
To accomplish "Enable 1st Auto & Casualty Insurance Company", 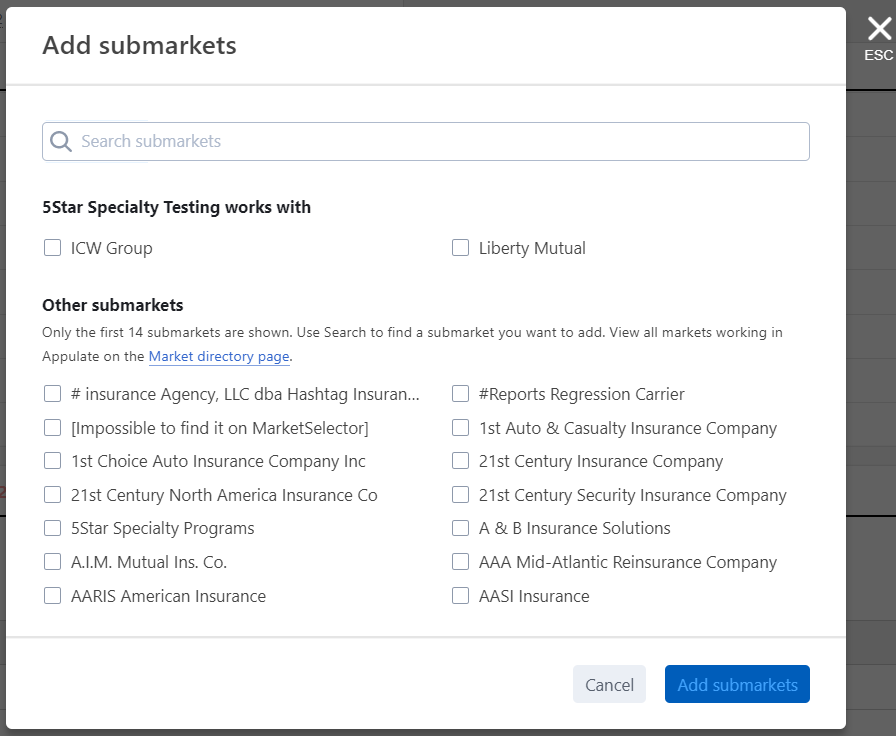I will pos(461,427).
